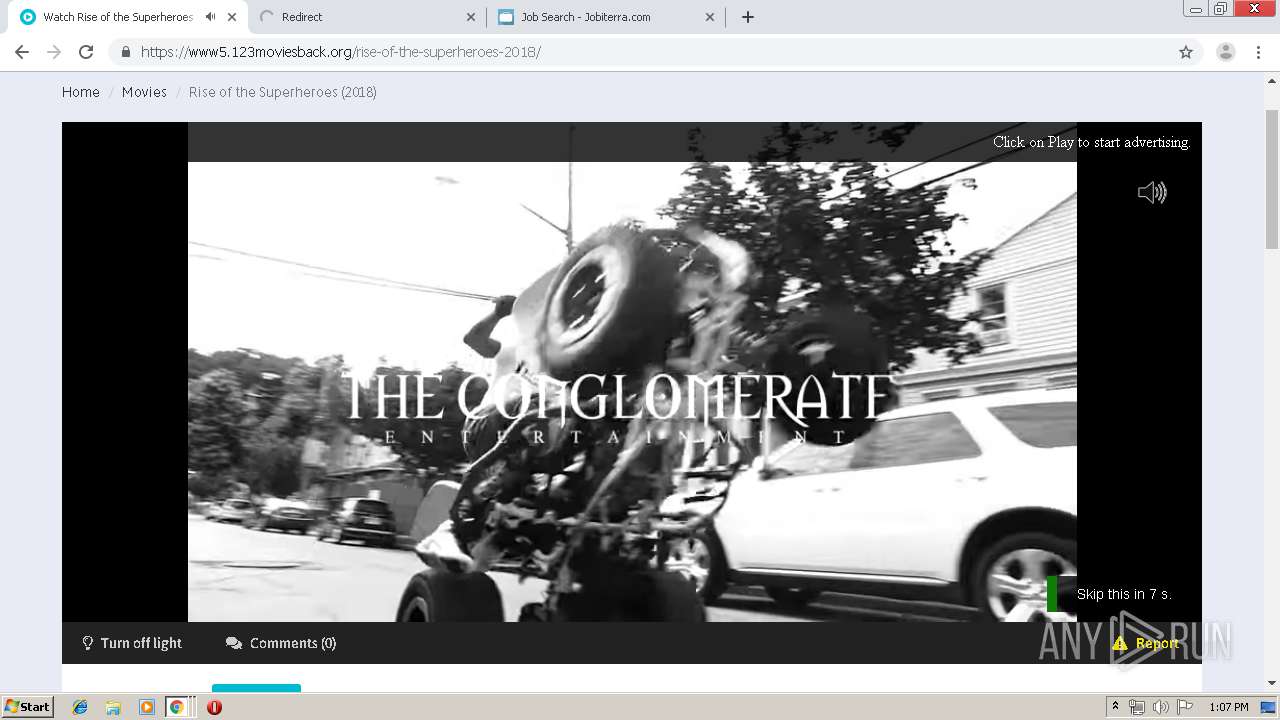
Task: View site security lock info
Action: click(x=125, y=52)
